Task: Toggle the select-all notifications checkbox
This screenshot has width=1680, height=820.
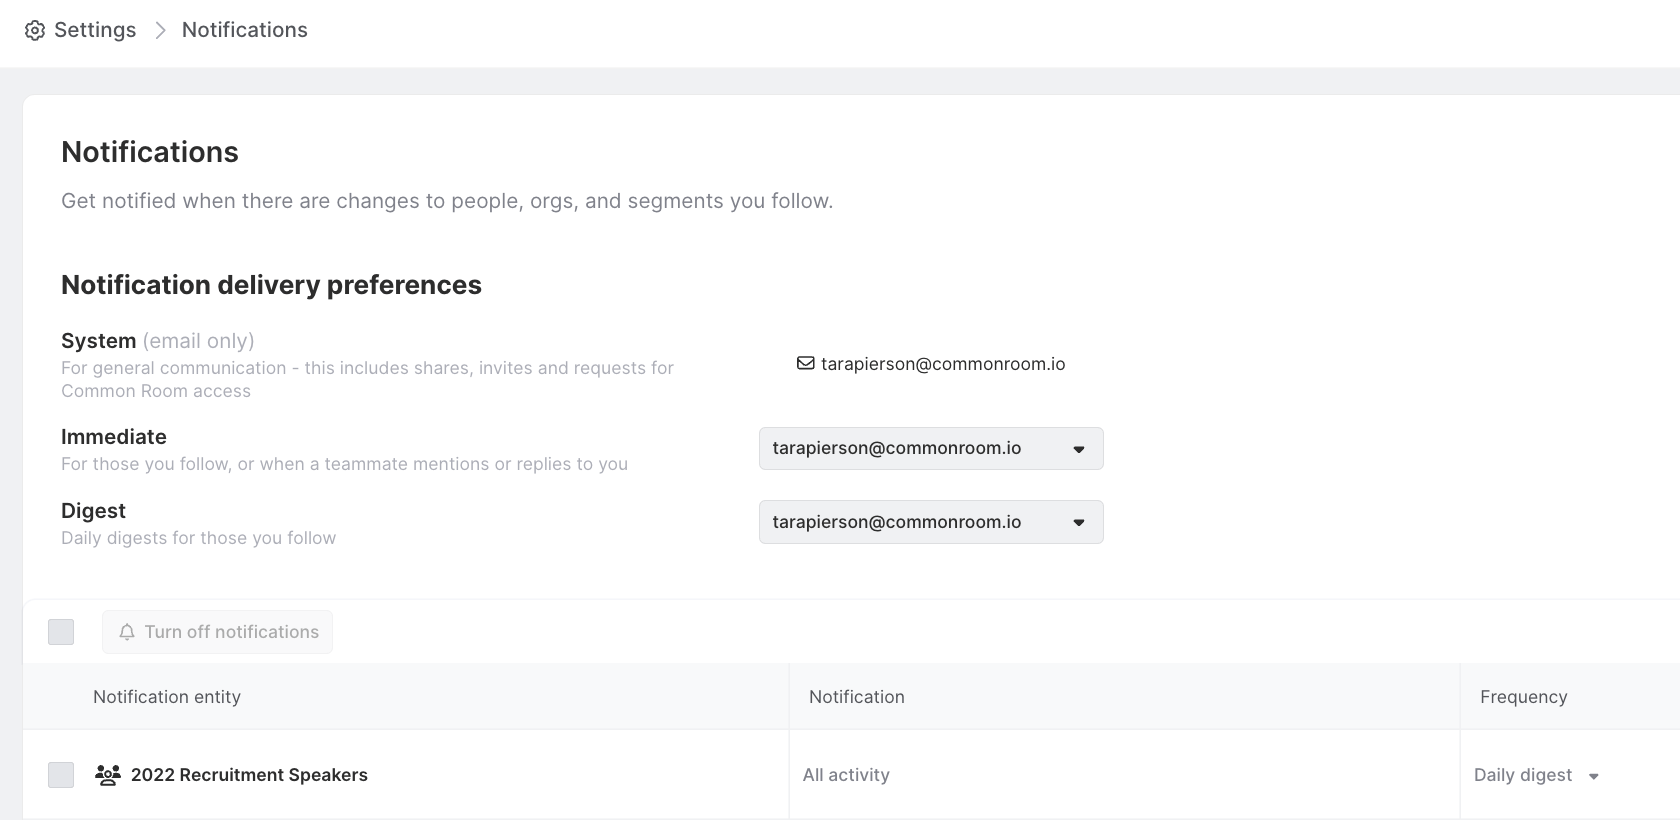Action: point(61,632)
